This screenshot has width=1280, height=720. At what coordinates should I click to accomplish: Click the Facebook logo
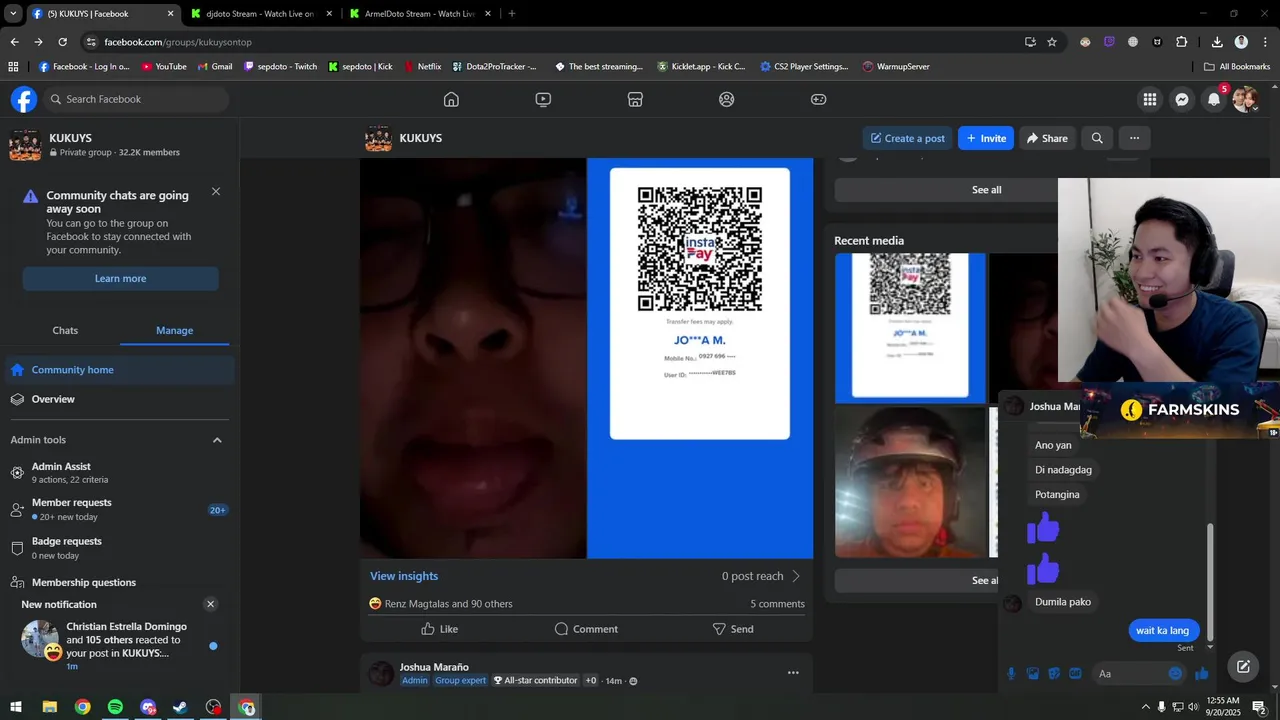tap(24, 99)
